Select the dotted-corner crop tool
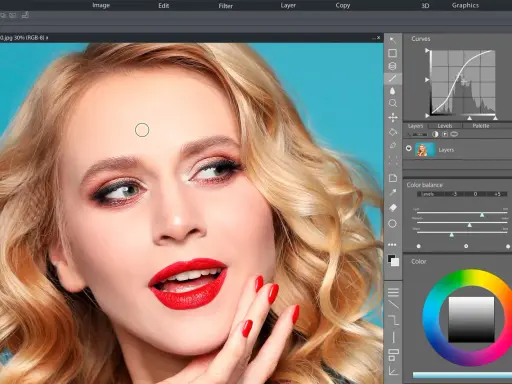Viewport: 512px width, 384px height. pos(393,161)
